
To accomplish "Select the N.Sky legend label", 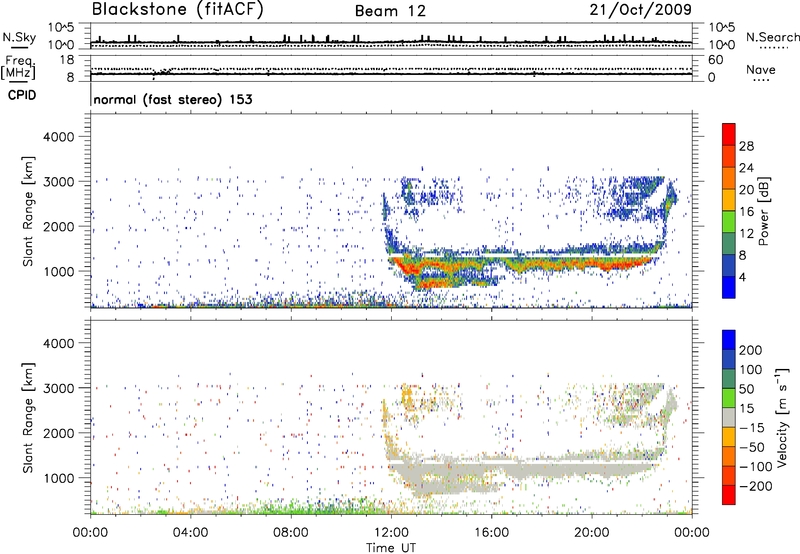I will [19, 37].
